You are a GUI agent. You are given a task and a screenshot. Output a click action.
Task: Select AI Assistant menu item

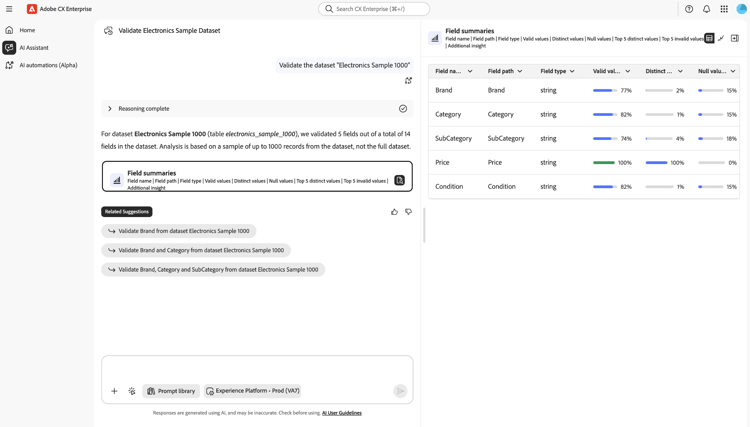point(34,48)
